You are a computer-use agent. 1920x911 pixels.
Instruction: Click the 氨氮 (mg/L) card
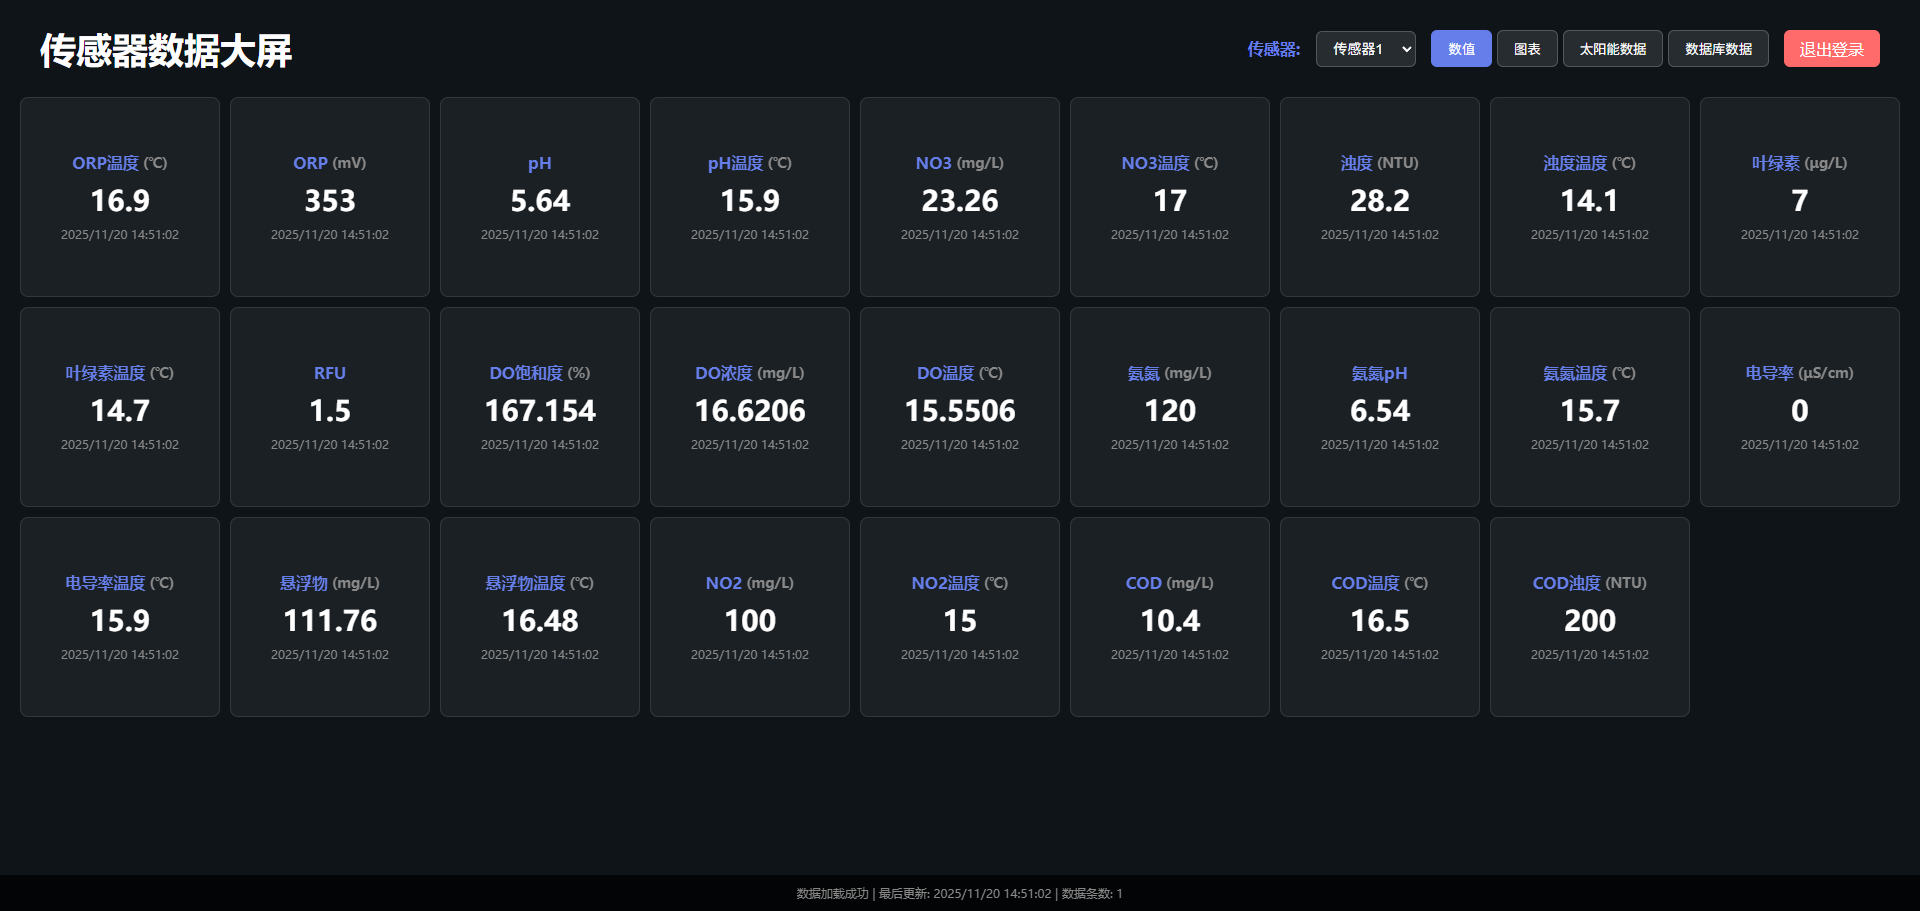coord(1170,407)
